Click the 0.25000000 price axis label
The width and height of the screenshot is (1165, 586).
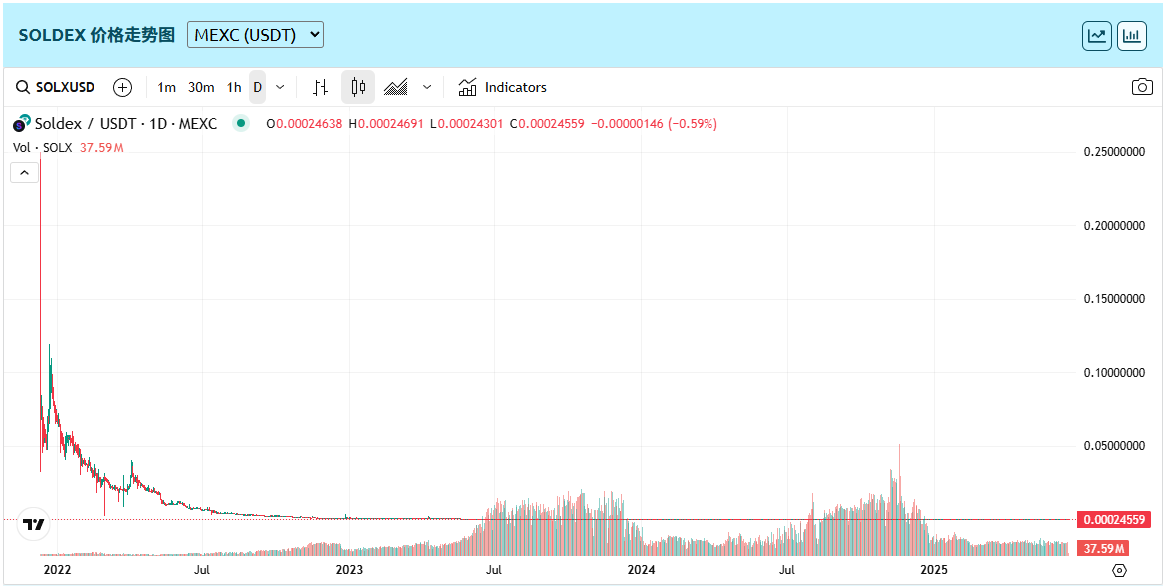coord(1114,152)
